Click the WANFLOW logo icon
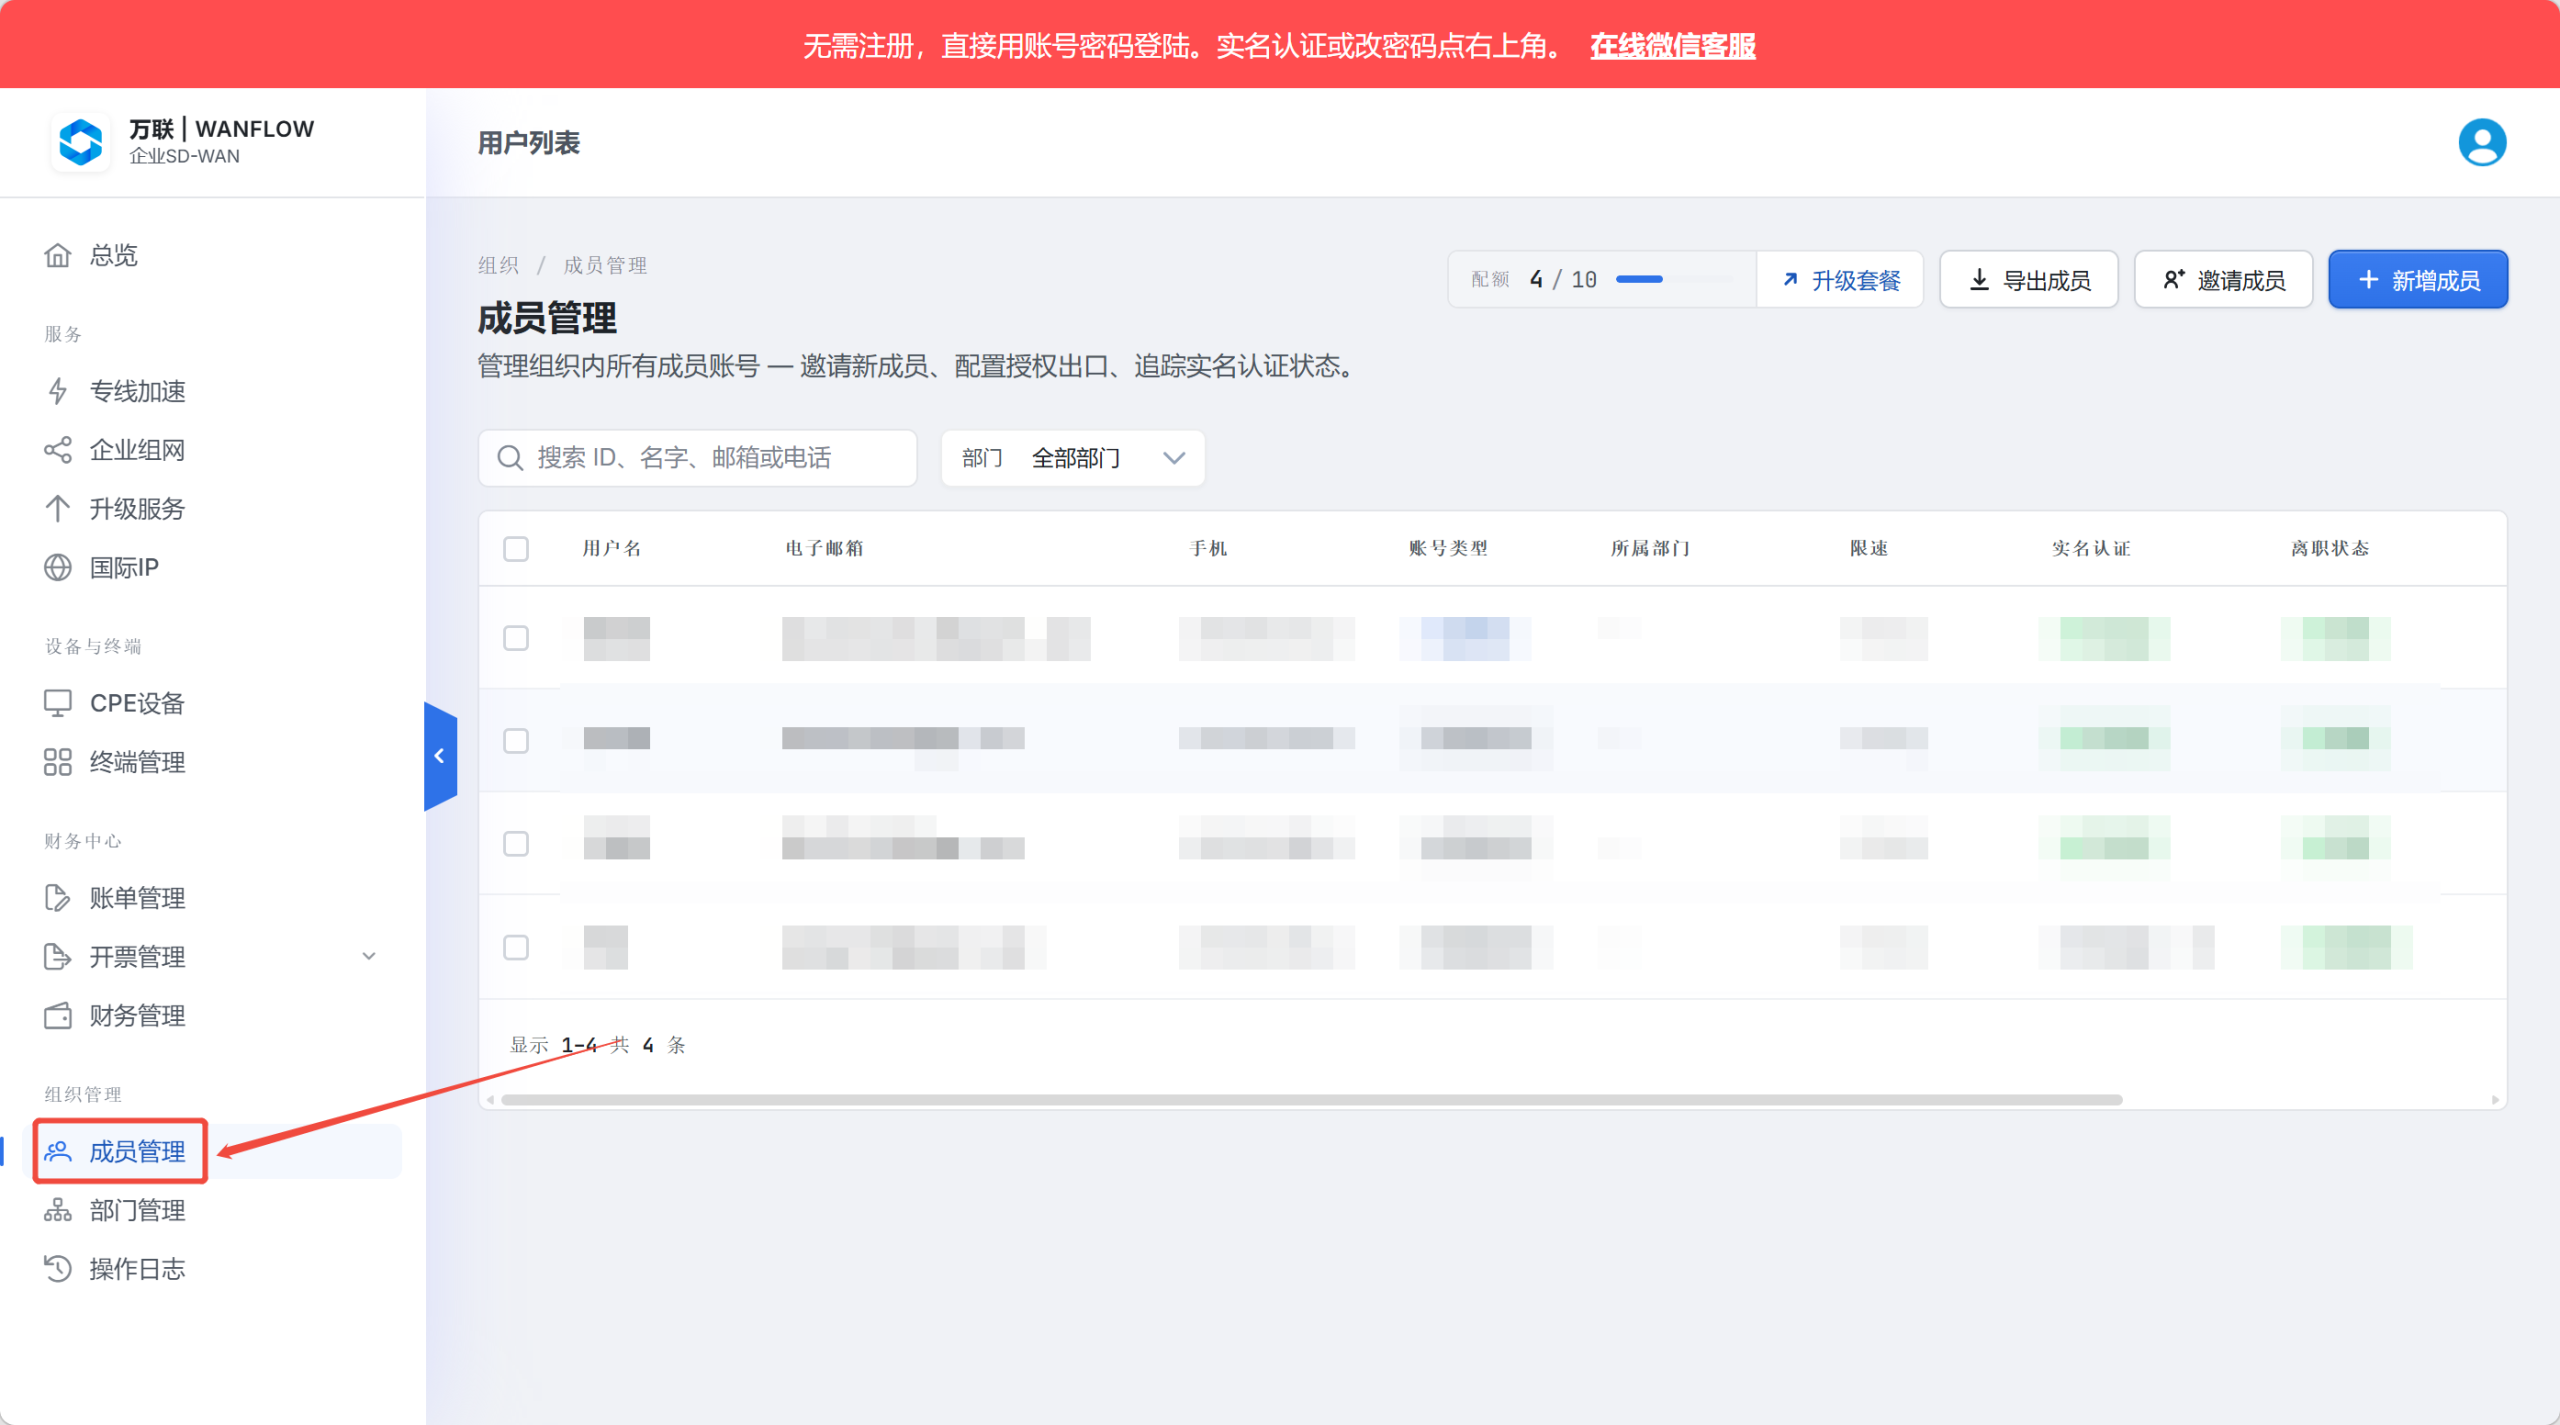Screen dimensions: 2560x1425 coord(80,142)
